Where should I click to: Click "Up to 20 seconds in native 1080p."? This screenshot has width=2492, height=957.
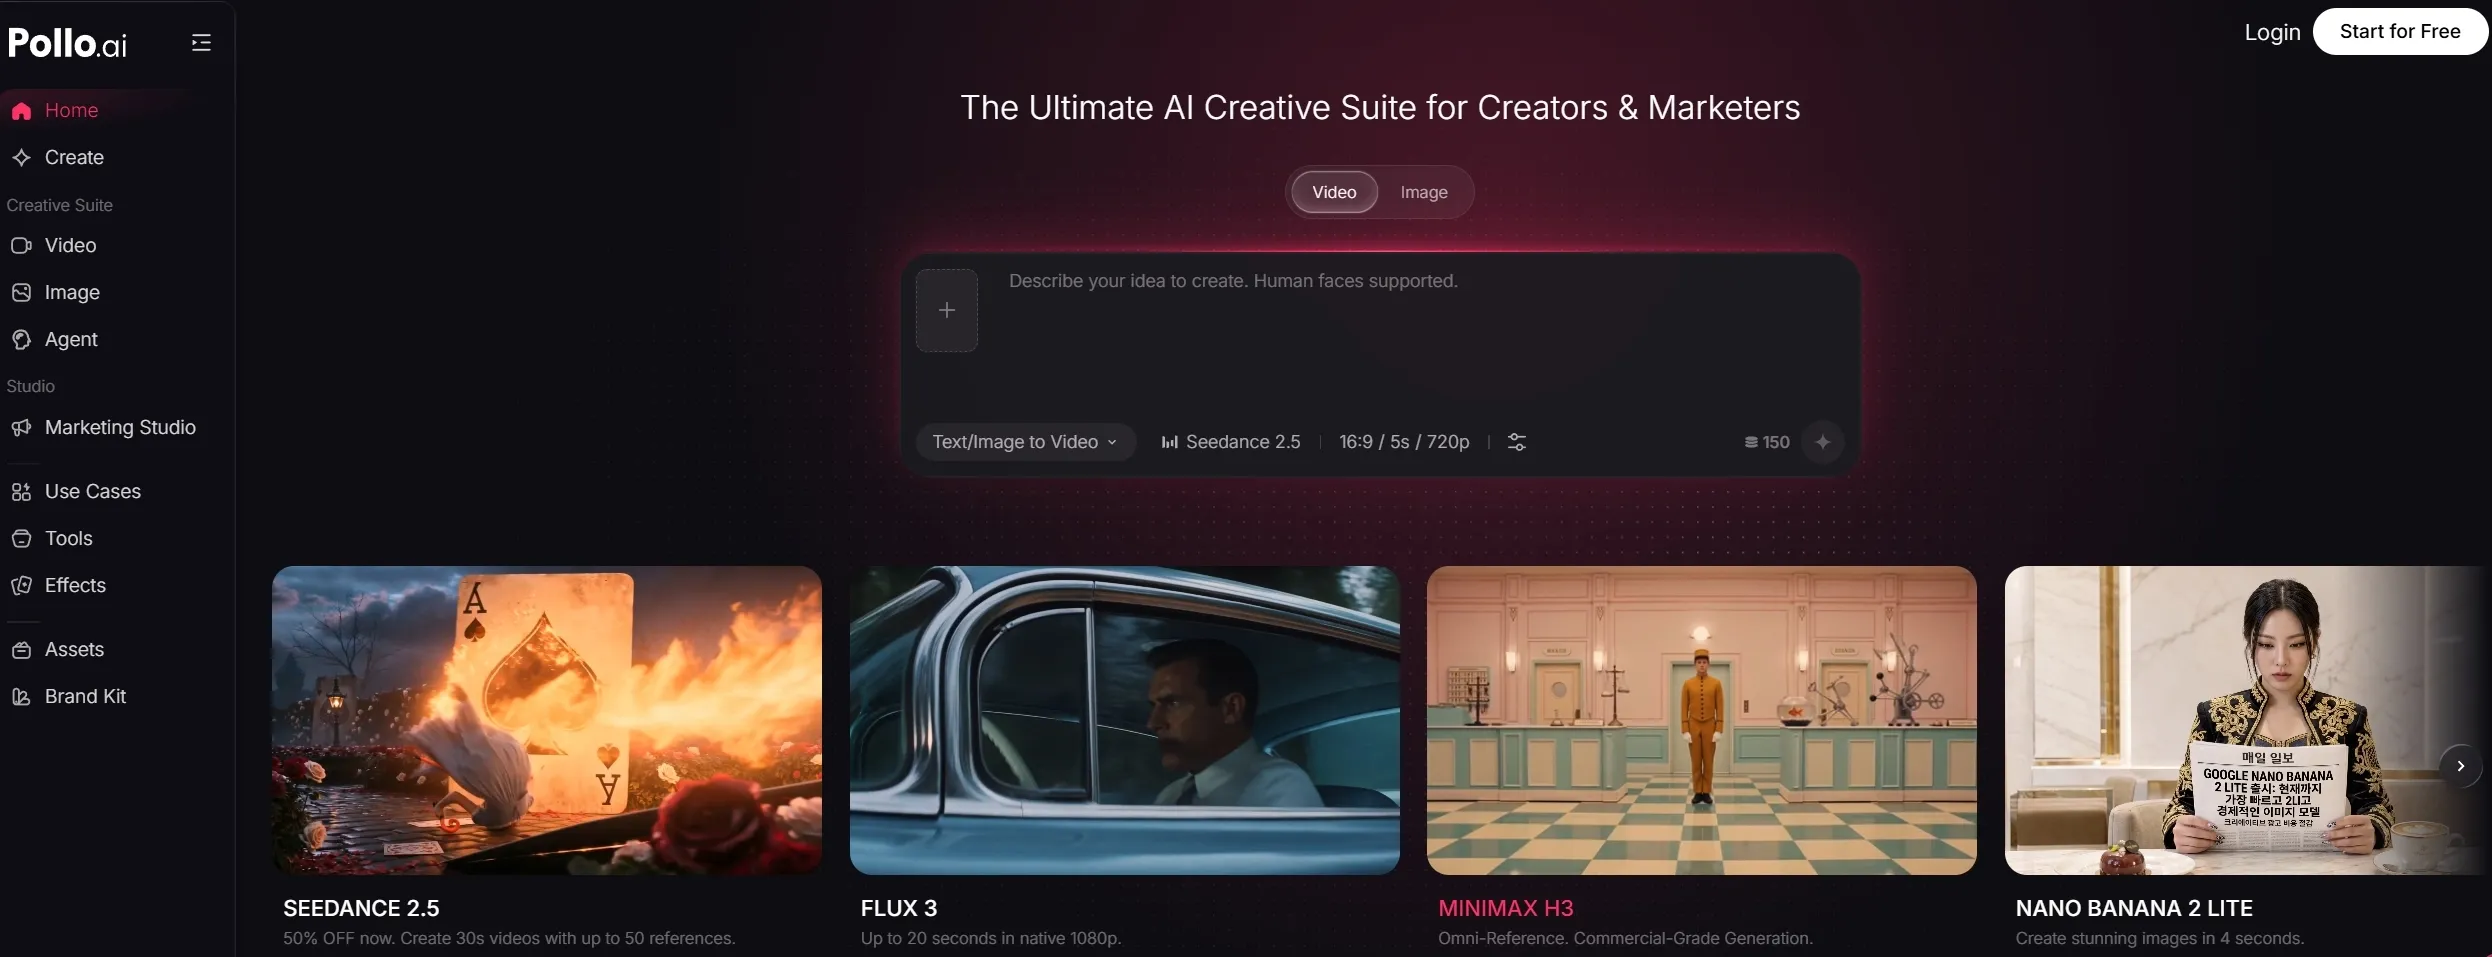point(990,938)
